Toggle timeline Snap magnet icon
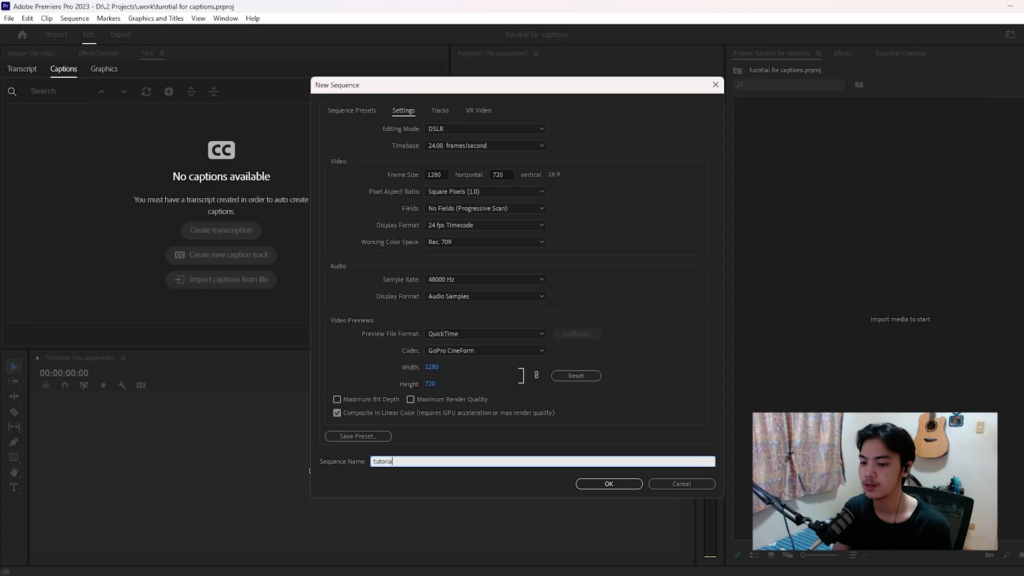The image size is (1024, 576). pyautogui.click(x=65, y=385)
